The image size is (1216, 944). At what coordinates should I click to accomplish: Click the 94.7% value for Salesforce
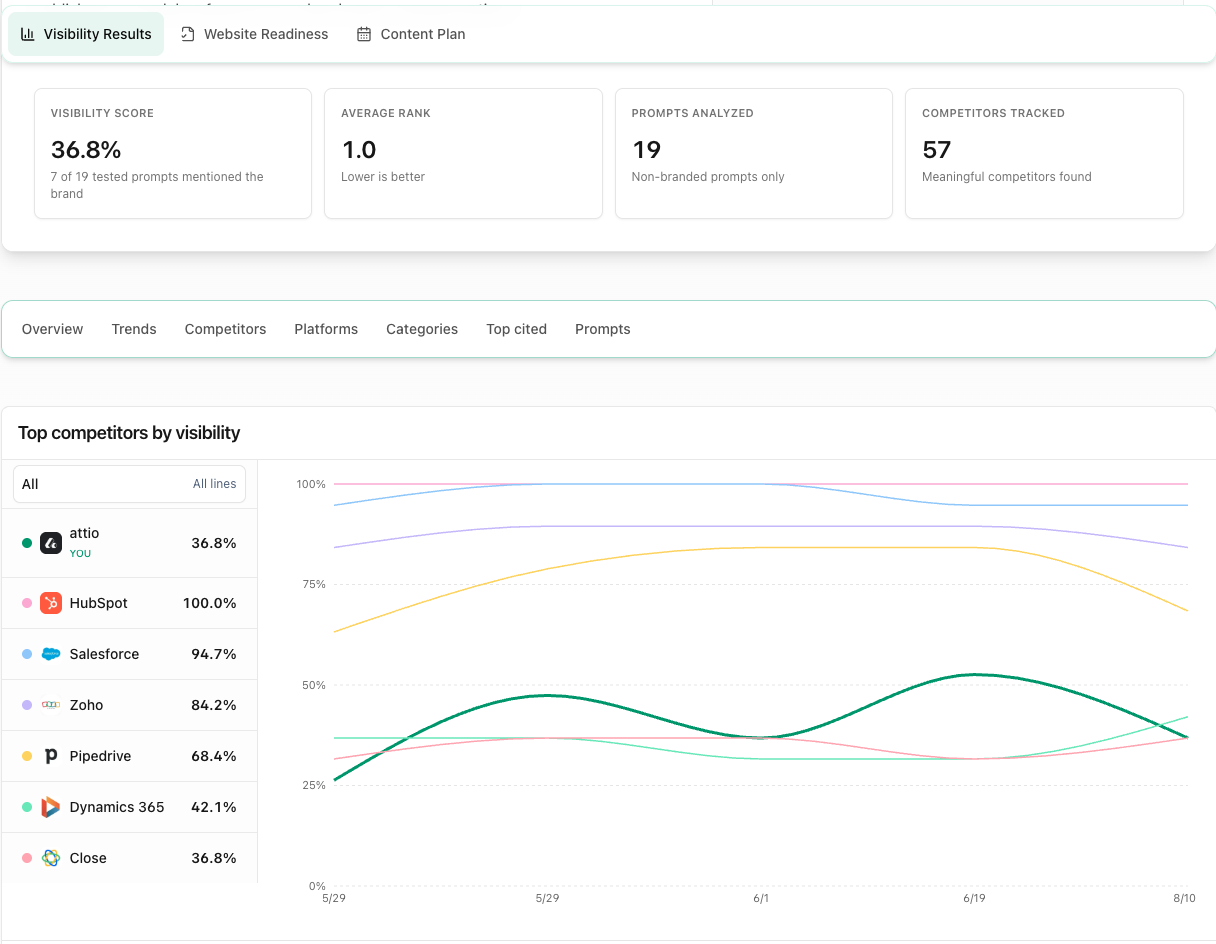pyautogui.click(x=214, y=654)
